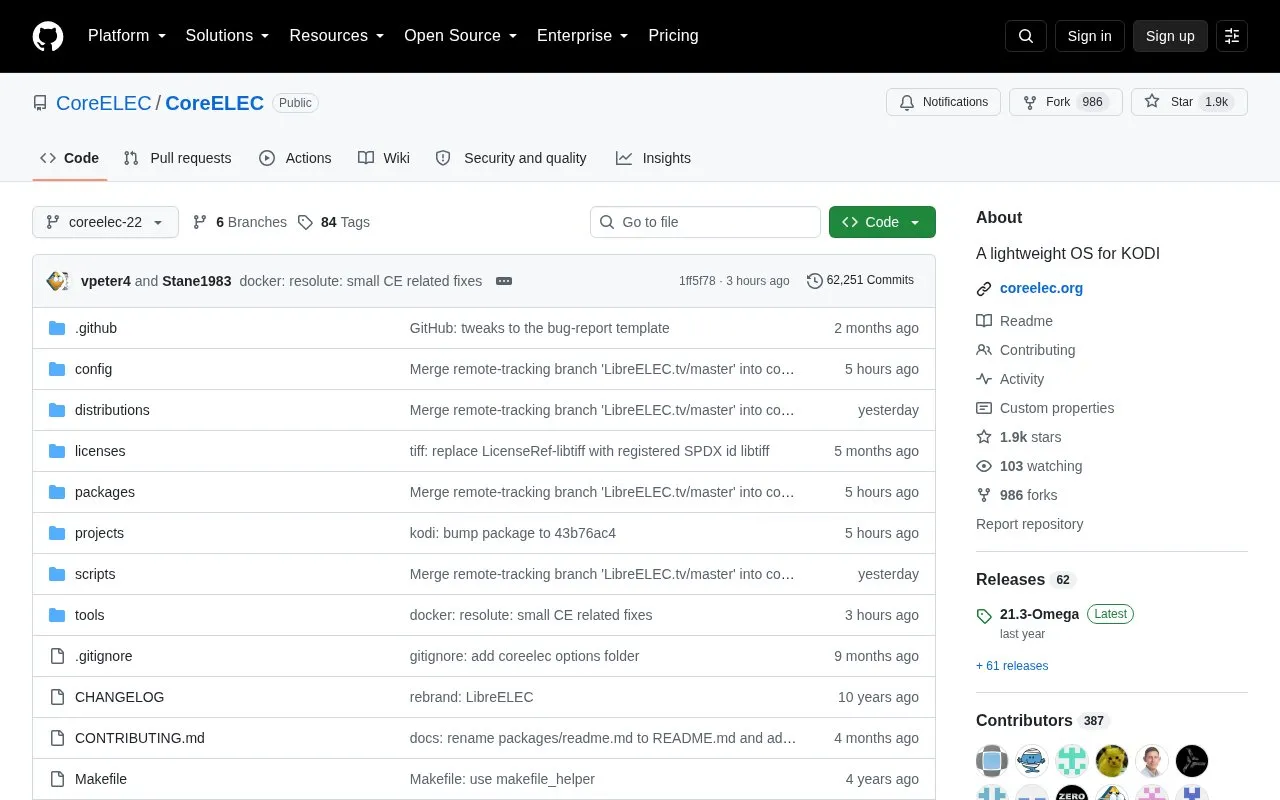
Task: Click the history clock icon beside 62,251 Commits
Action: 815,281
